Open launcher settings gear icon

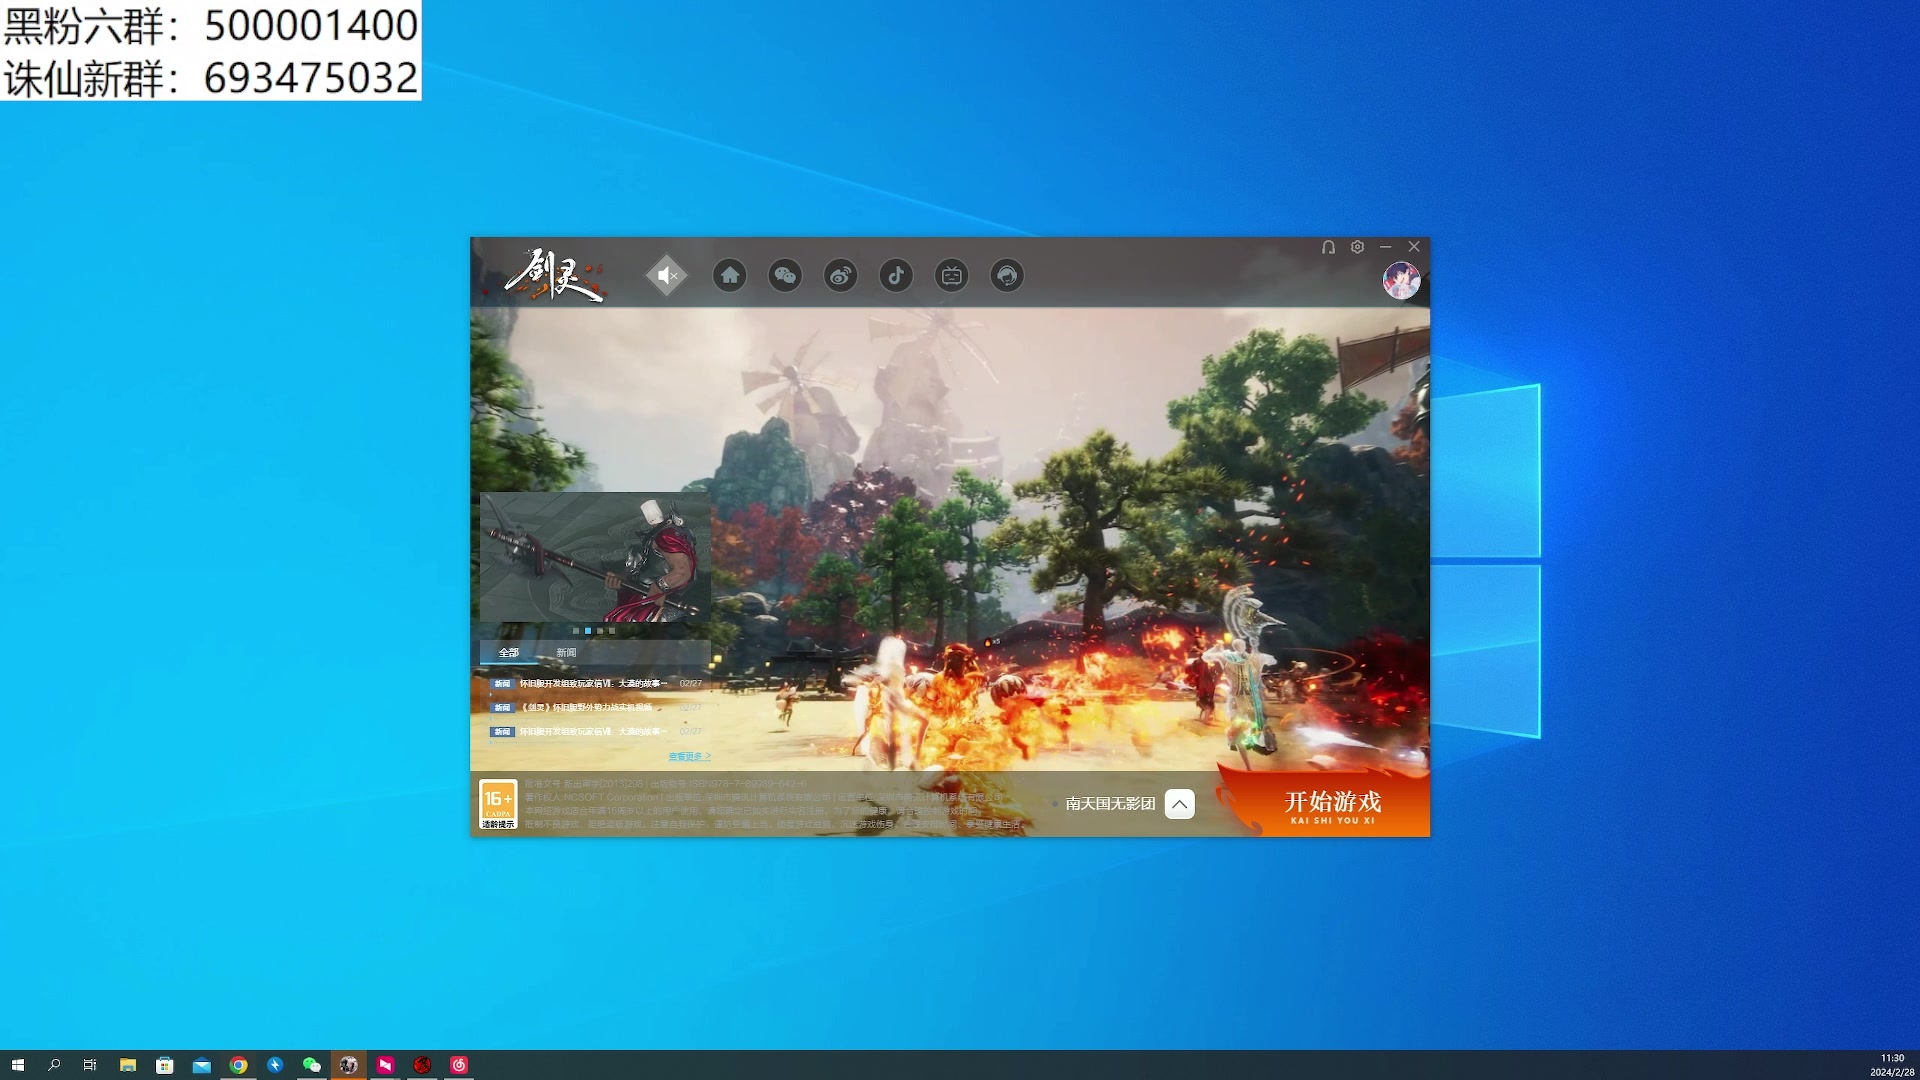pos(1357,247)
